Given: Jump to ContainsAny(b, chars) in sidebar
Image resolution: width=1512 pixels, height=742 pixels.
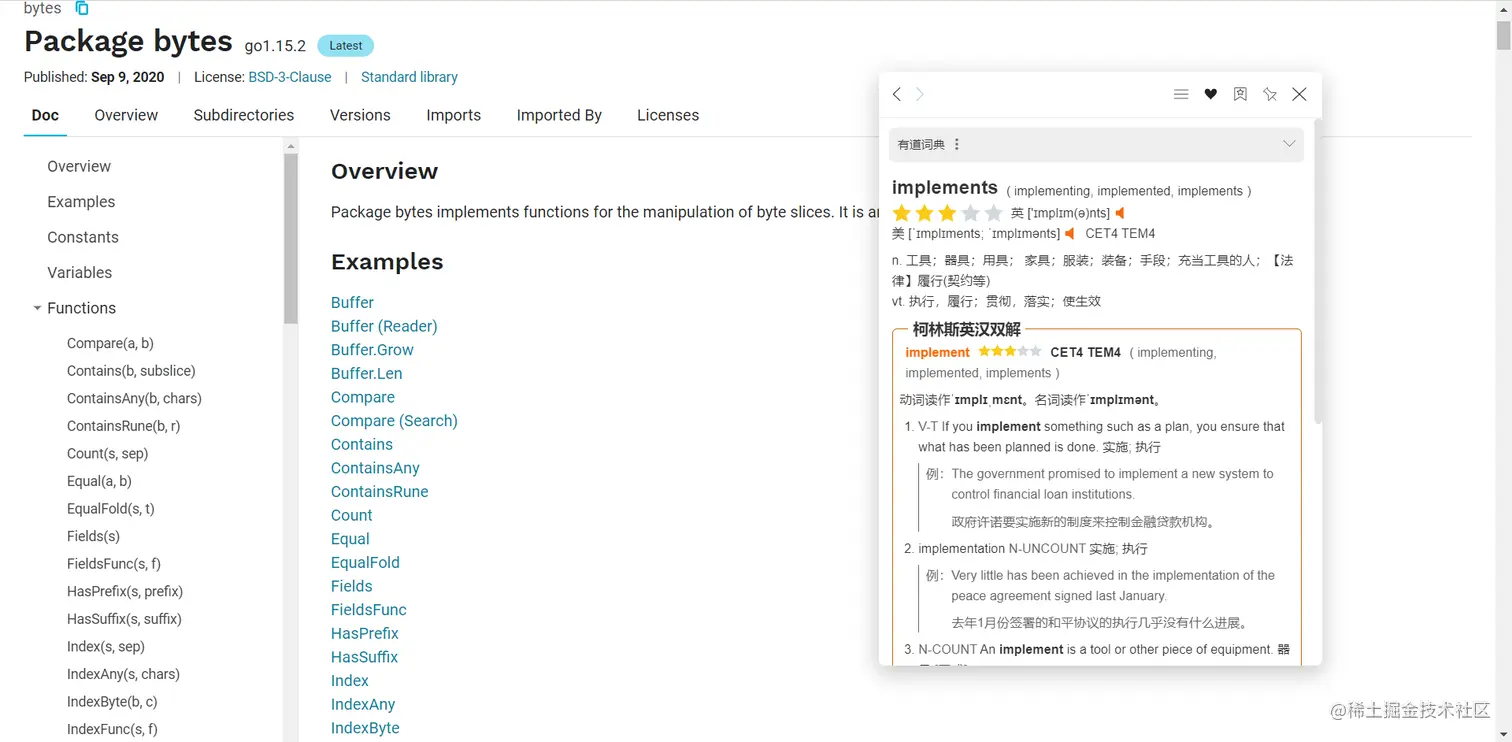Looking at the screenshot, I should pyautogui.click(x=134, y=398).
